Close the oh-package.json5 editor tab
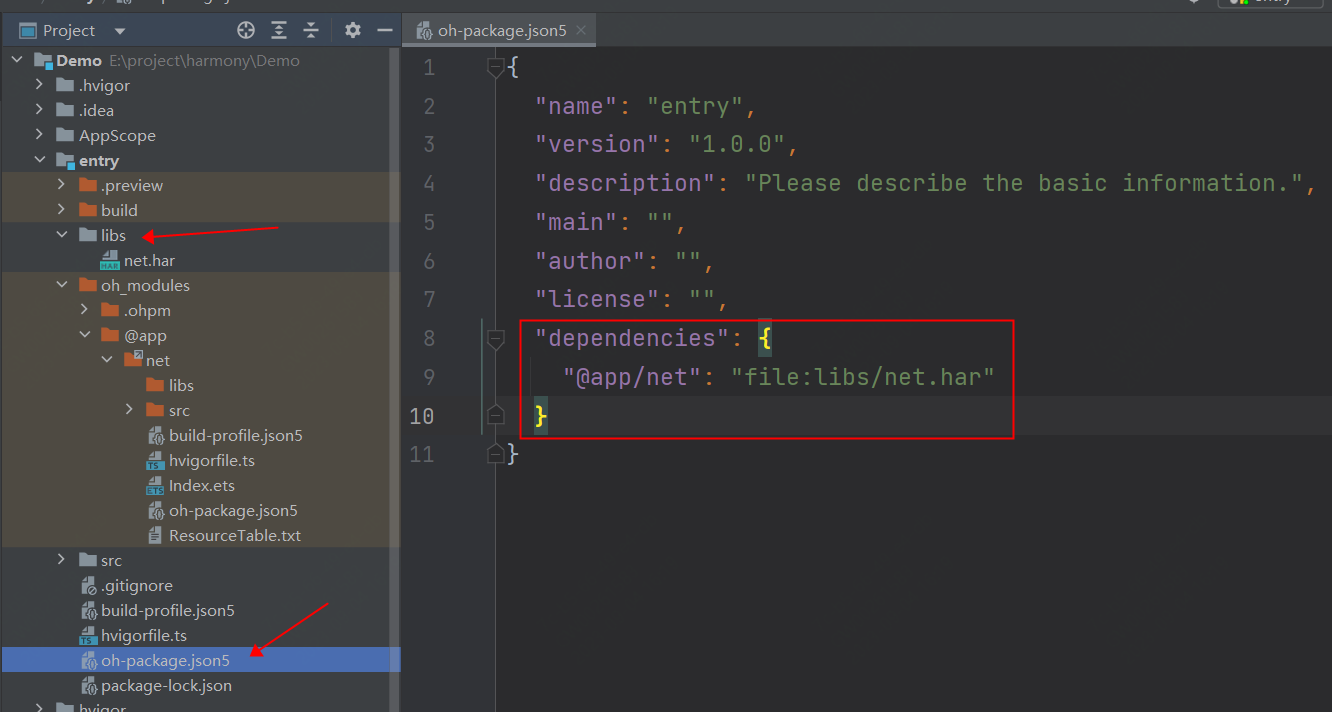This screenshot has height=712, width=1332. pos(581,30)
